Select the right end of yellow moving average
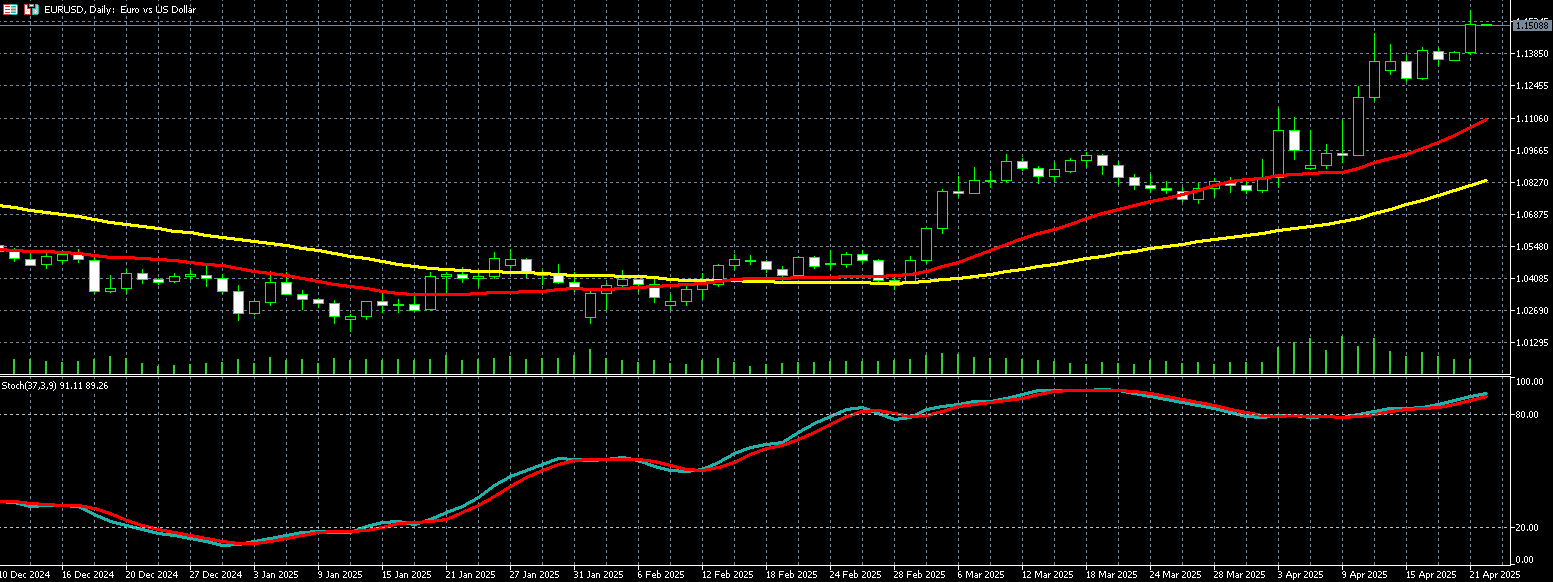The width and height of the screenshot is (1553, 582). [x=1486, y=181]
